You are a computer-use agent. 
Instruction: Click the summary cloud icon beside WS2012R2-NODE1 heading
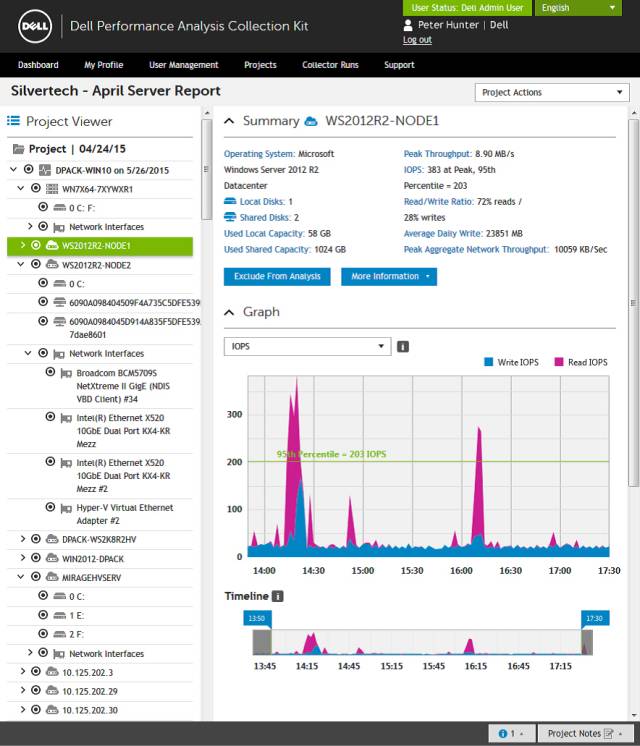coord(311,121)
